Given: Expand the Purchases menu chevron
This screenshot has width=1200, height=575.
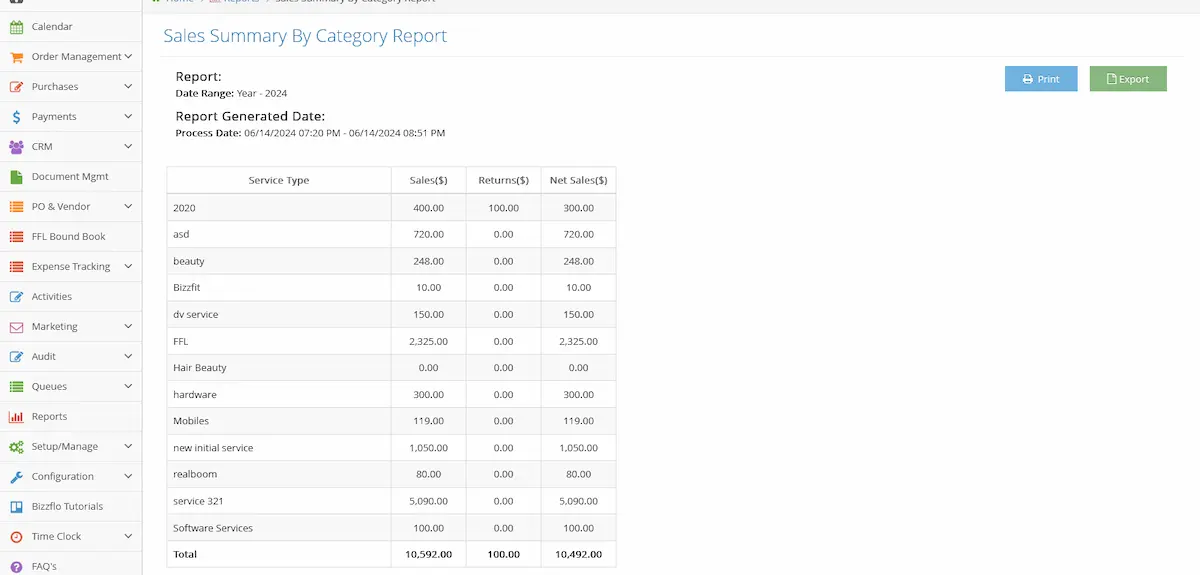Looking at the screenshot, I should pos(128,87).
